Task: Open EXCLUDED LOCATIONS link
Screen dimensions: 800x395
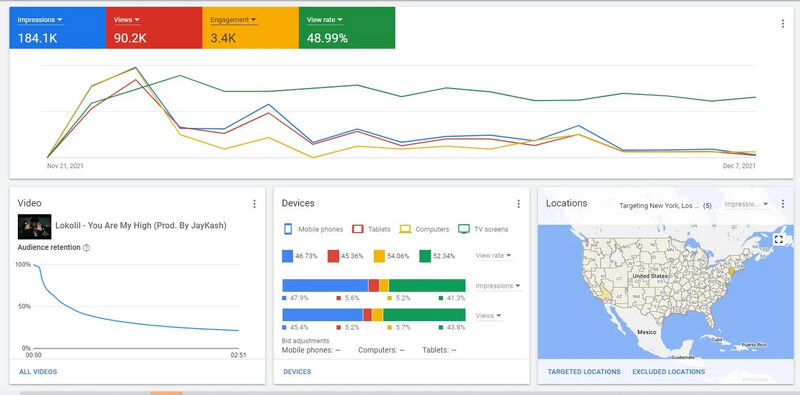Action: 669,372
